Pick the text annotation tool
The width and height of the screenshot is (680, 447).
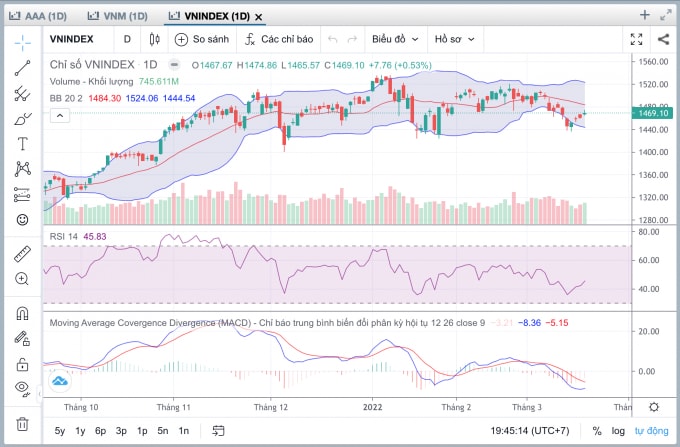tap(23, 144)
